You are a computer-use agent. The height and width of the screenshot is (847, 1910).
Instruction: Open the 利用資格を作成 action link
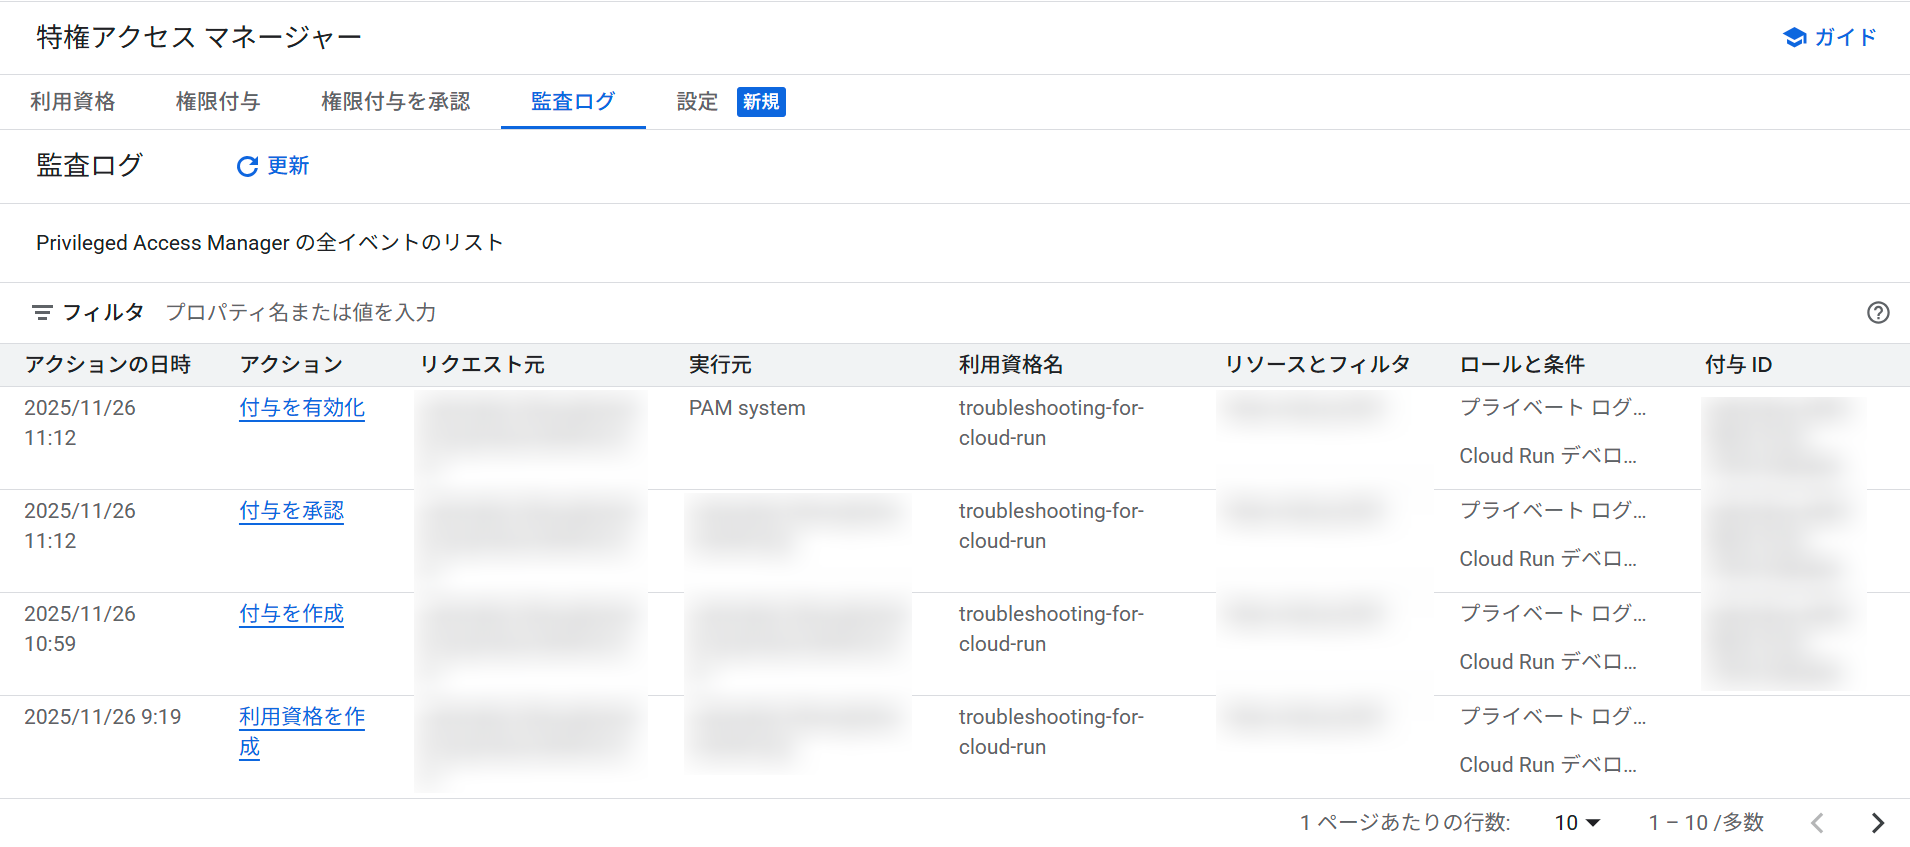click(302, 732)
